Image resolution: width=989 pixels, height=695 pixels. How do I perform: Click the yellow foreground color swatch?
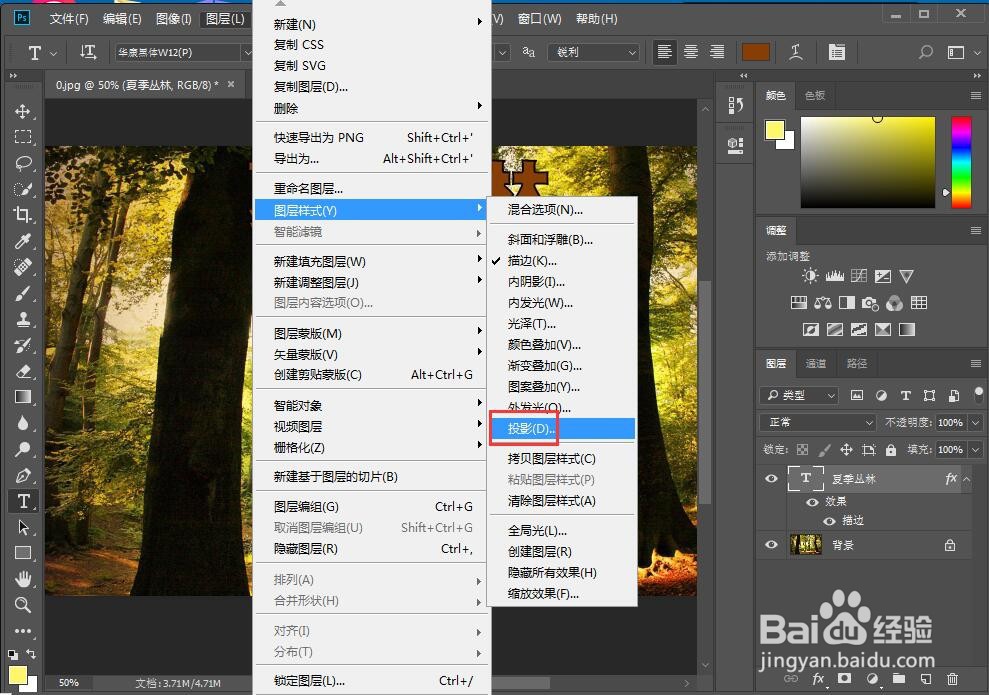776,130
